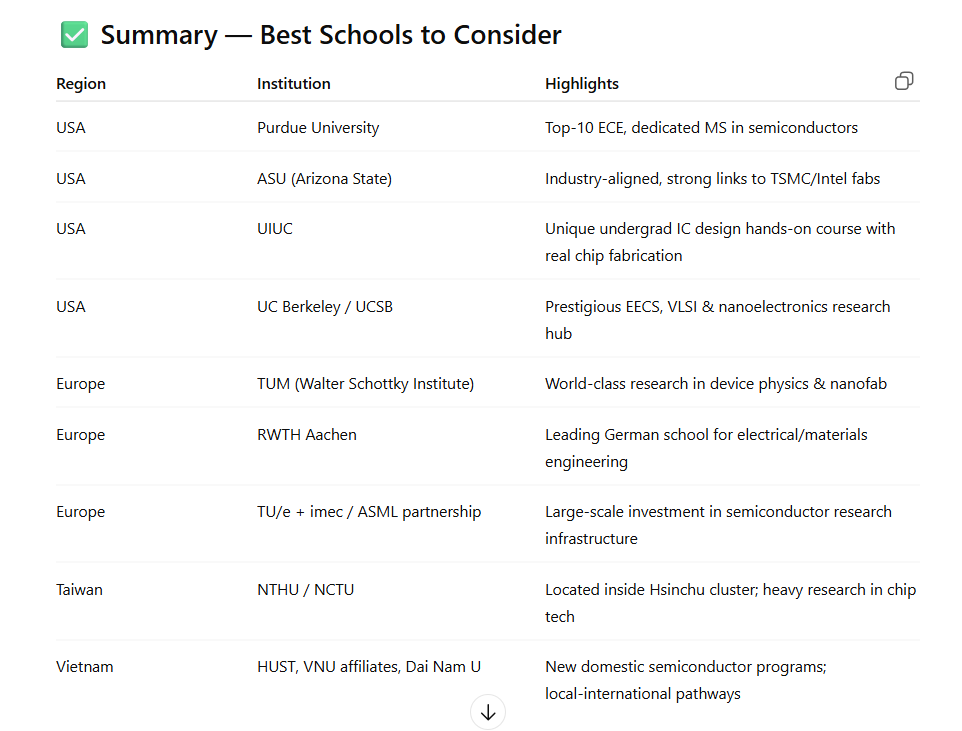The width and height of the screenshot is (962, 731).
Task: Click the scroll-to-bottom arrow button
Action: 488,712
